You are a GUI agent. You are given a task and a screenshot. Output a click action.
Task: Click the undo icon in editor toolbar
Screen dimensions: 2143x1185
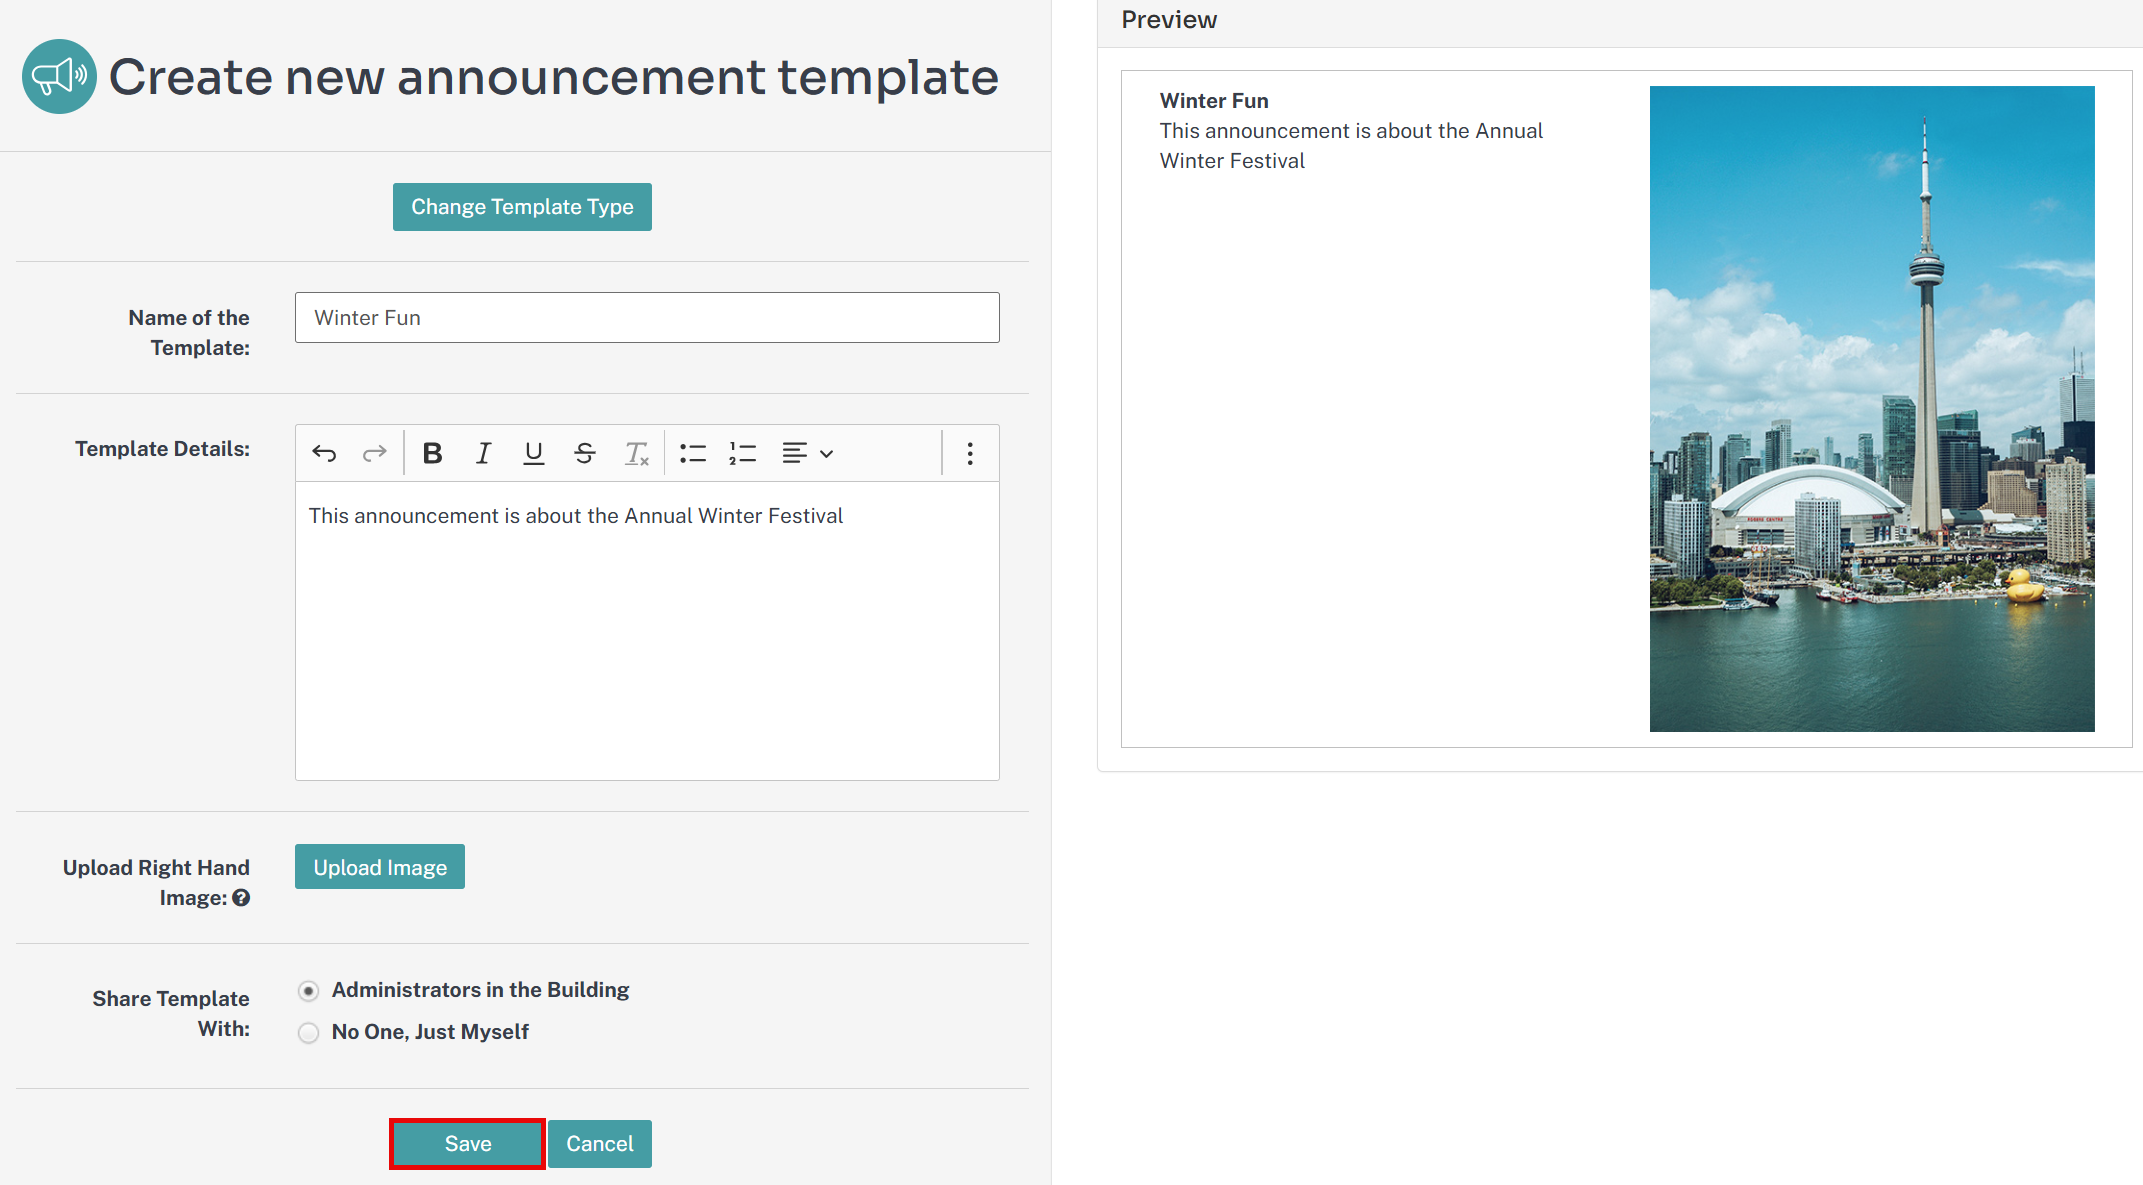324,454
